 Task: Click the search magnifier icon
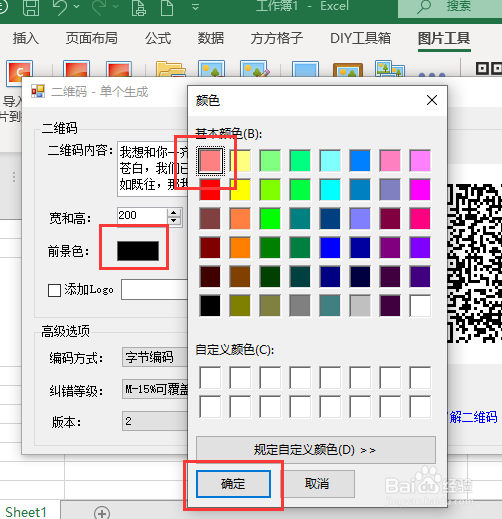click(x=424, y=7)
